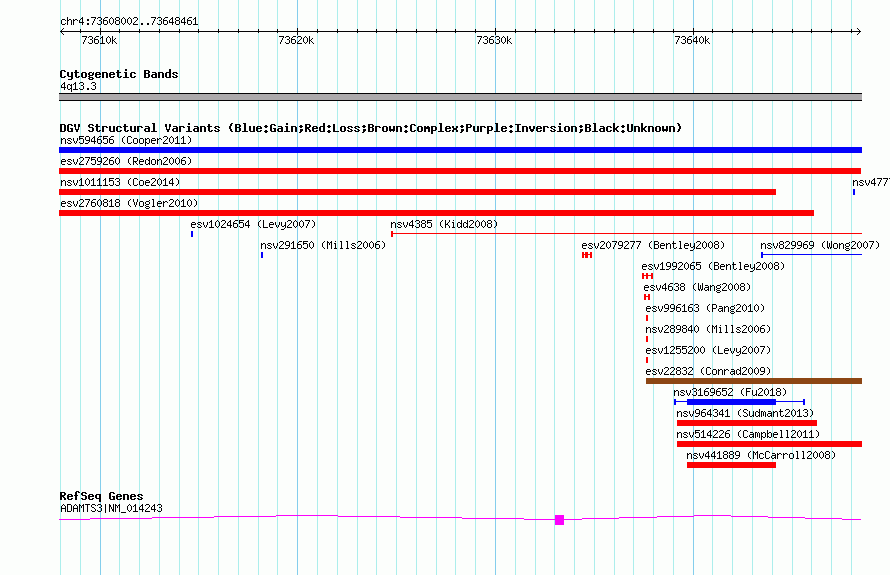The image size is (890, 575).
Task: Click the chr4:73608002..73648461 coordinate label
Action: [129, 22]
